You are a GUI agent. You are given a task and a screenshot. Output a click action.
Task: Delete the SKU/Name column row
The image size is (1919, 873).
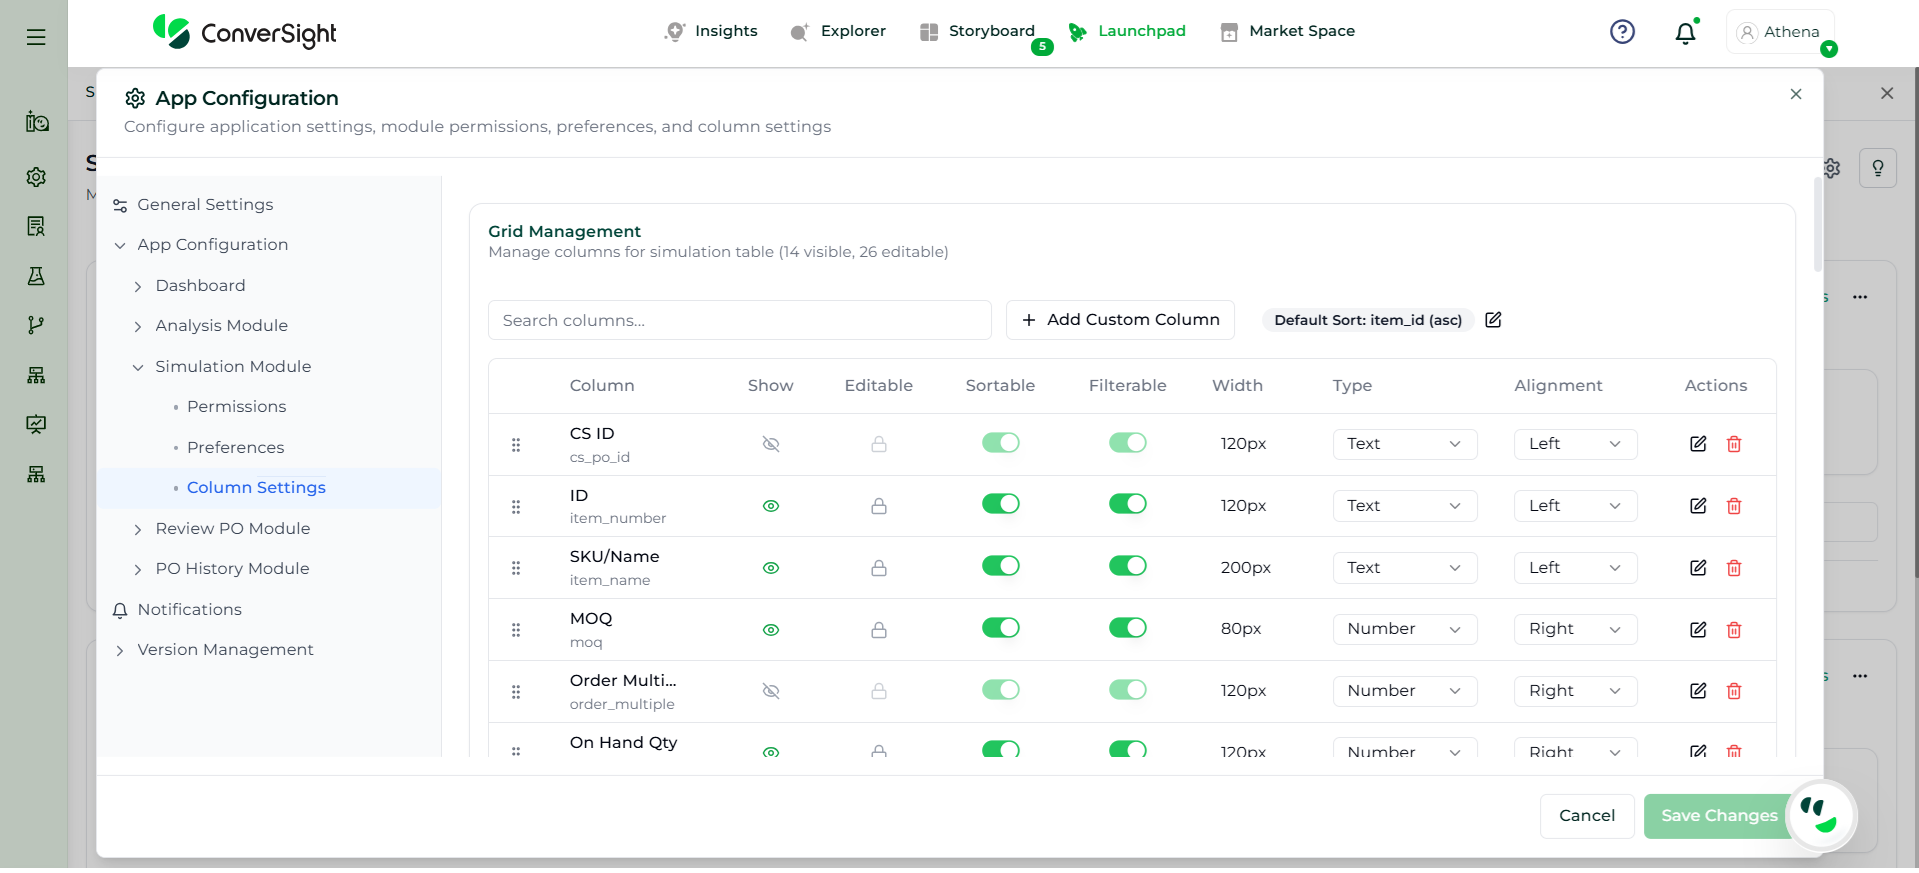click(x=1734, y=568)
